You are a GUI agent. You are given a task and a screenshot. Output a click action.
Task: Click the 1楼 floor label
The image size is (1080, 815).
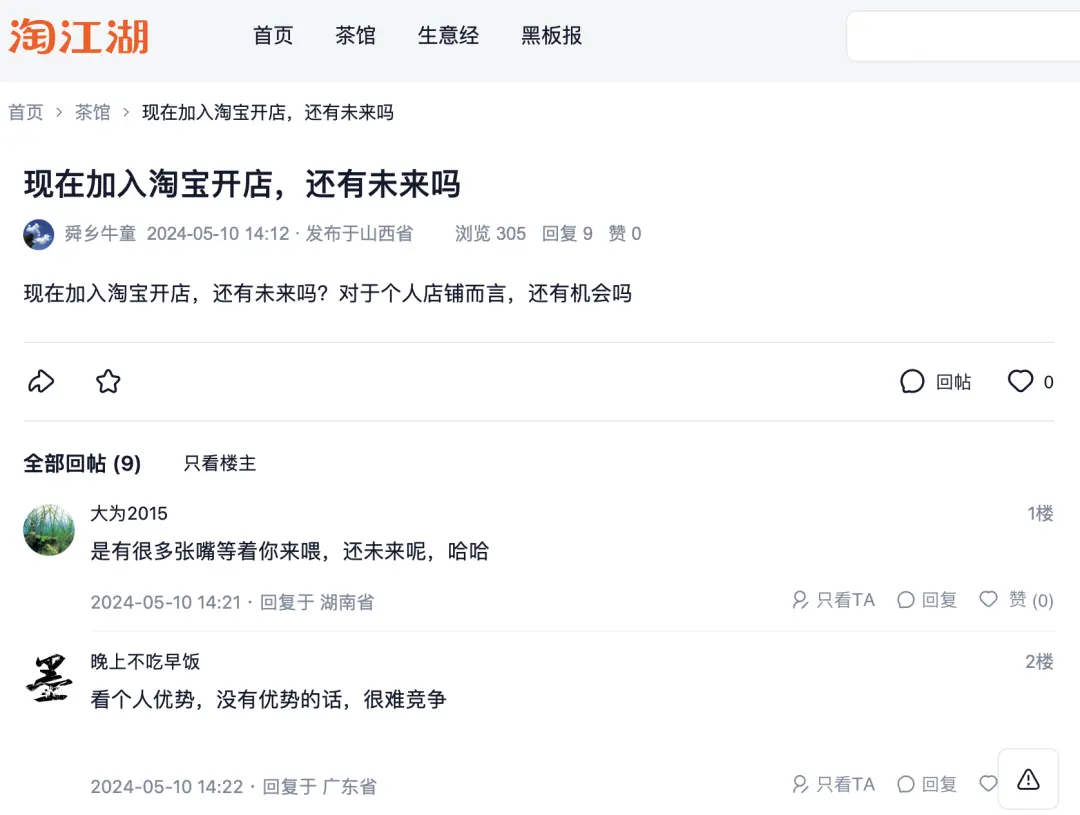coord(1040,513)
